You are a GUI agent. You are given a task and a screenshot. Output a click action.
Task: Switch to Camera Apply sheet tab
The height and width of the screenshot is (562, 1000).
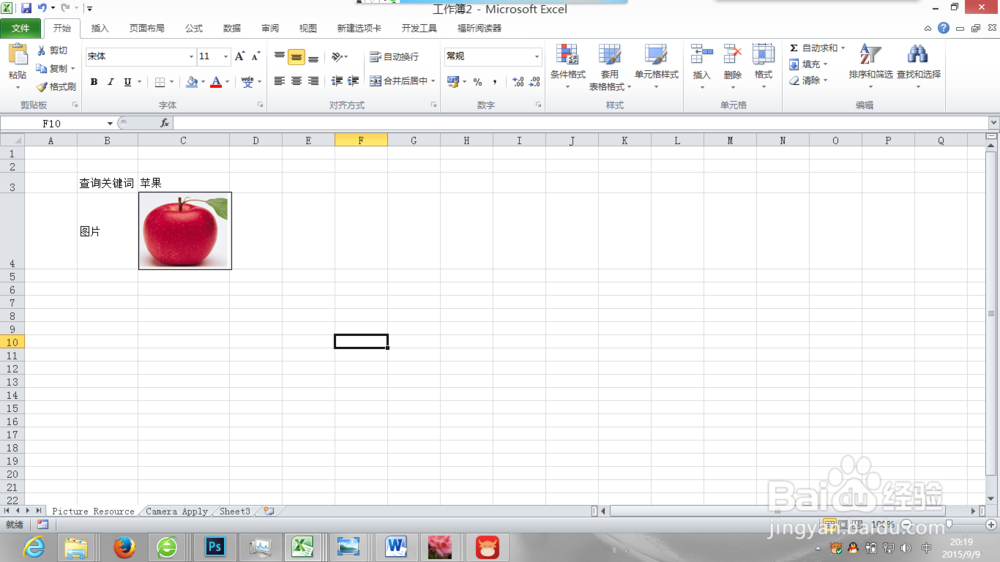pyautogui.click(x=177, y=511)
